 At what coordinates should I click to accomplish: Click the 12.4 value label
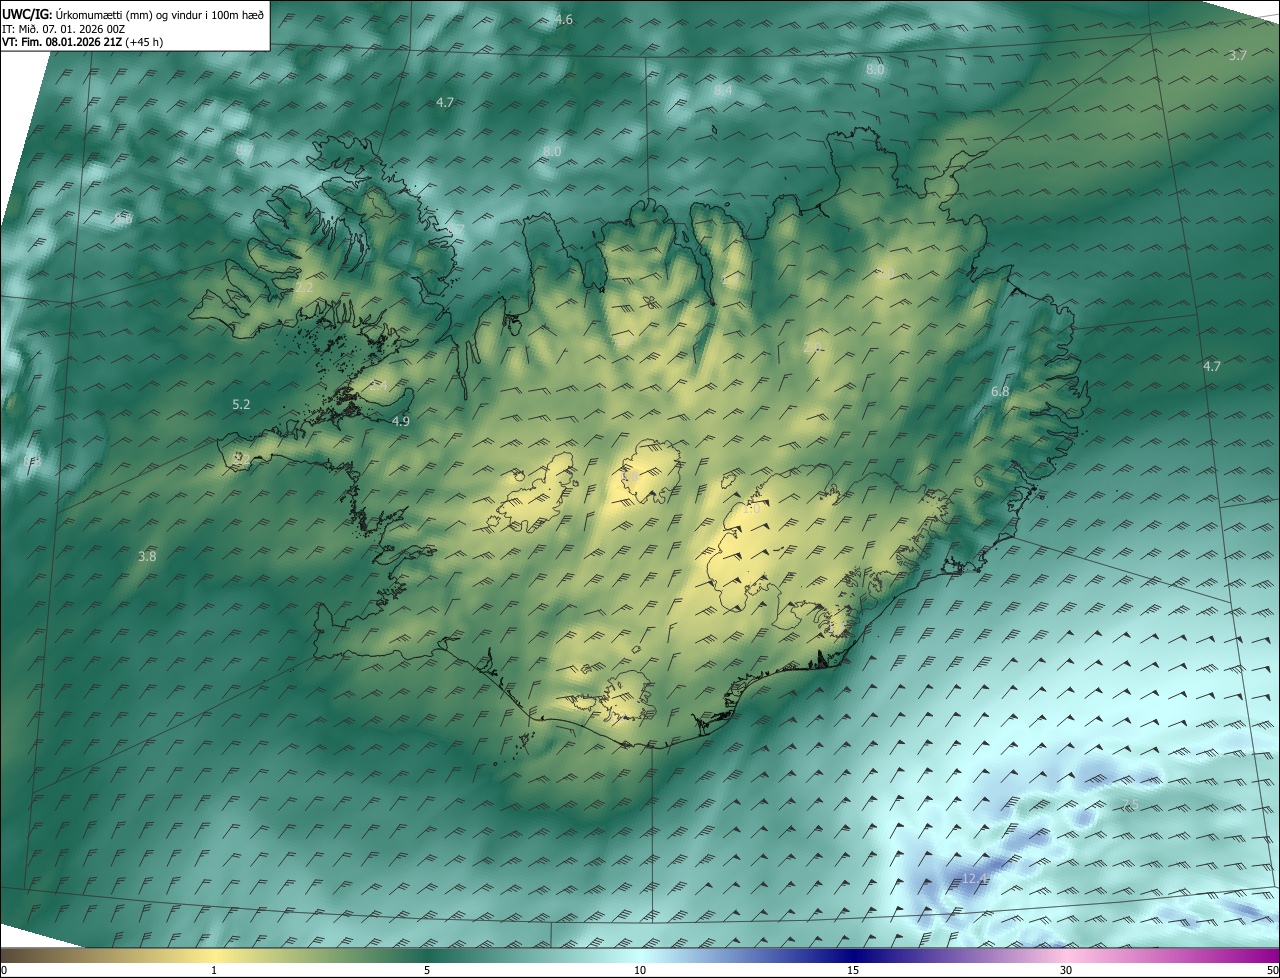tap(975, 878)
